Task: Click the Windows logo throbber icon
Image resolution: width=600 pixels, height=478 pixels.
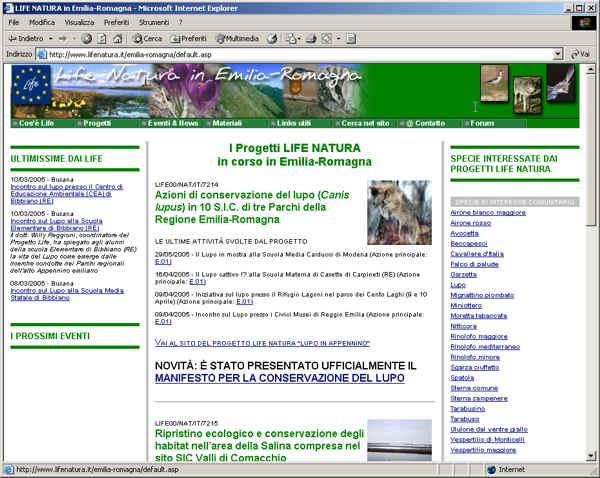Action: [x=584, y=23]
